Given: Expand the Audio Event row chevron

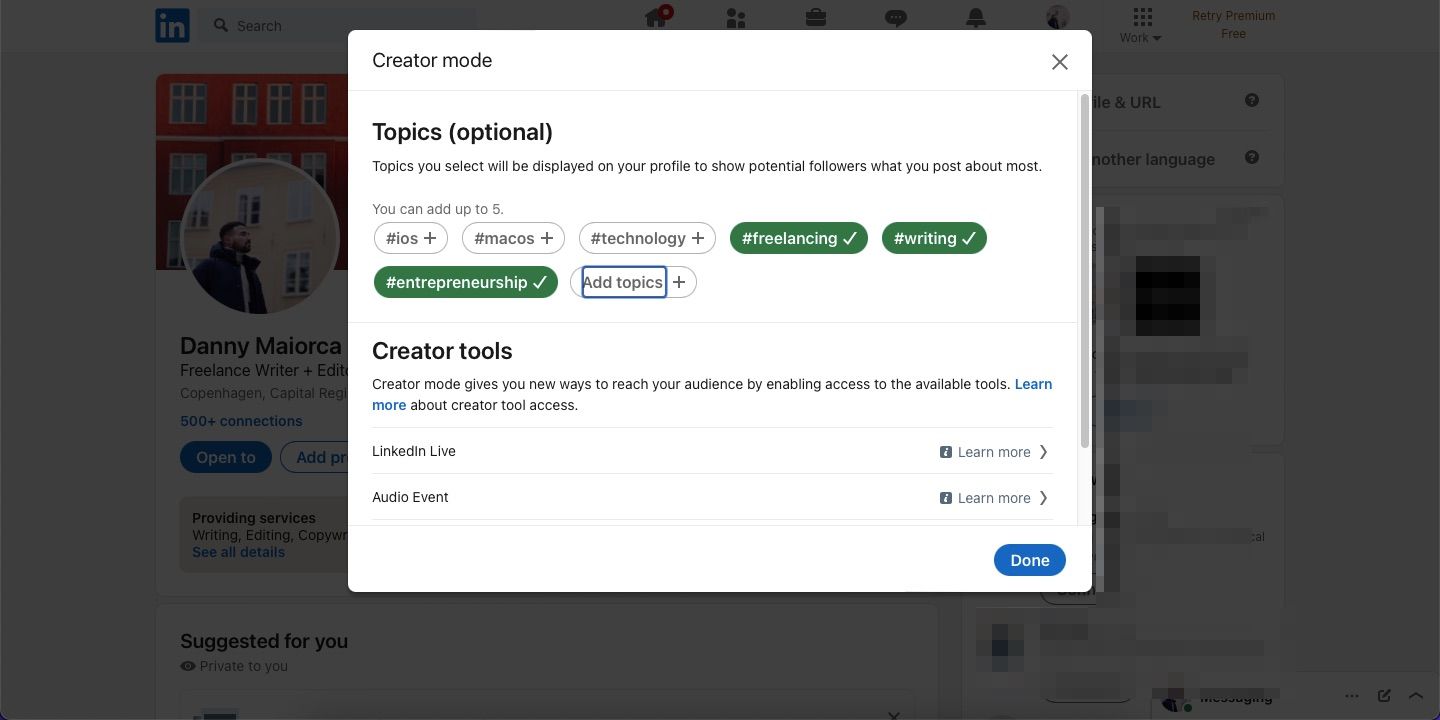Looking at the screenshot, I should pos(1043,498).
